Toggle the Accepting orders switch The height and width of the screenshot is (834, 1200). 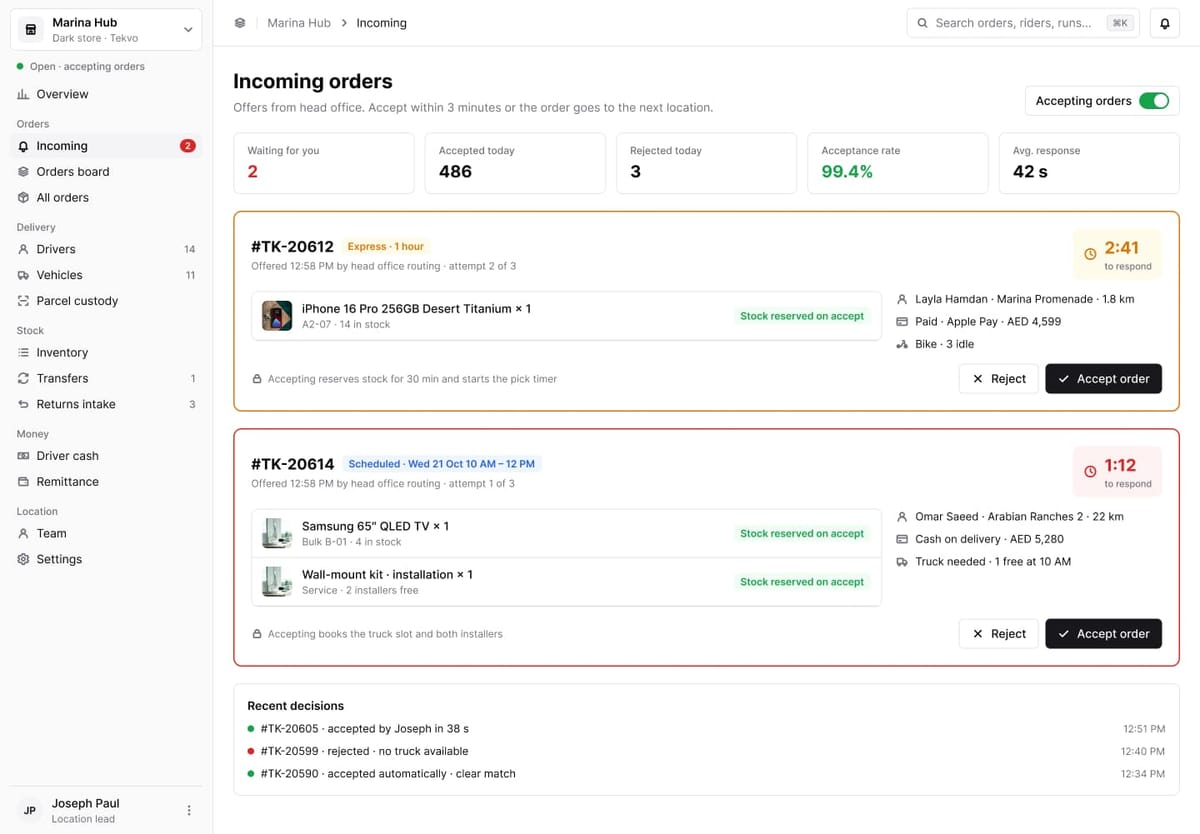(1154, 101)
